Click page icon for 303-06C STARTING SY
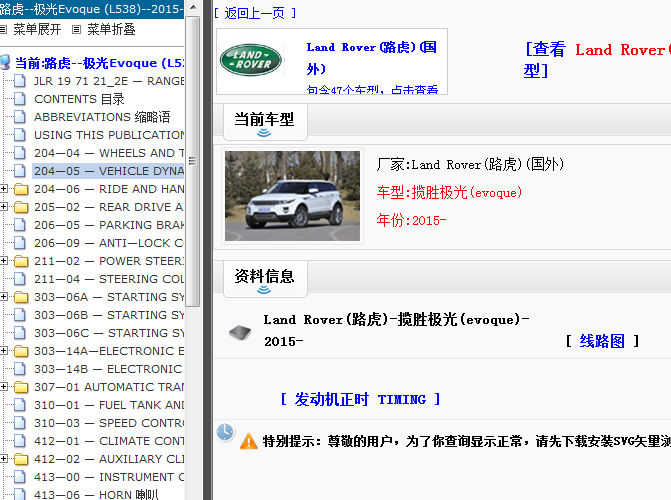The width and height of the screenshot is (671, 500). coord(19,332)
